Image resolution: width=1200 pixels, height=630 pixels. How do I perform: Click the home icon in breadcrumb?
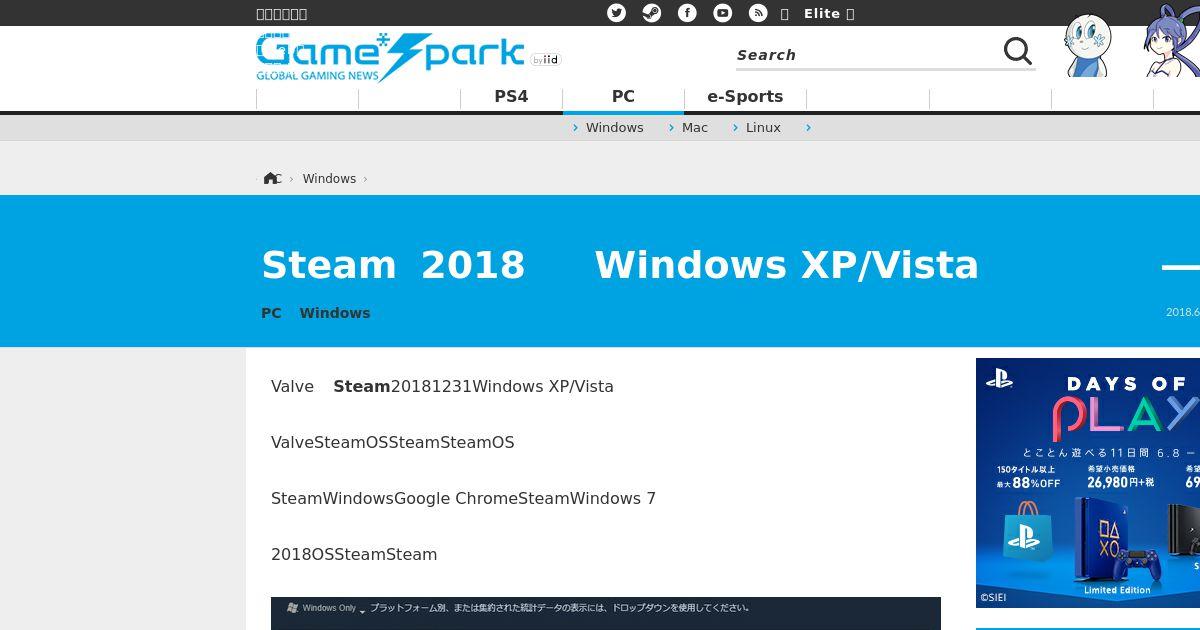click(271, 178)
